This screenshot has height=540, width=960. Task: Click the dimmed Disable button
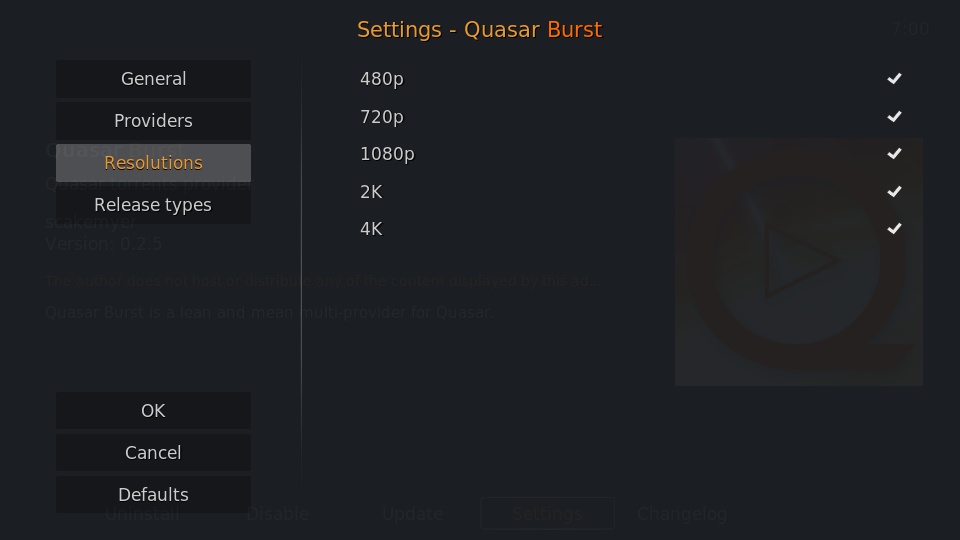click(x=277, y=514)
